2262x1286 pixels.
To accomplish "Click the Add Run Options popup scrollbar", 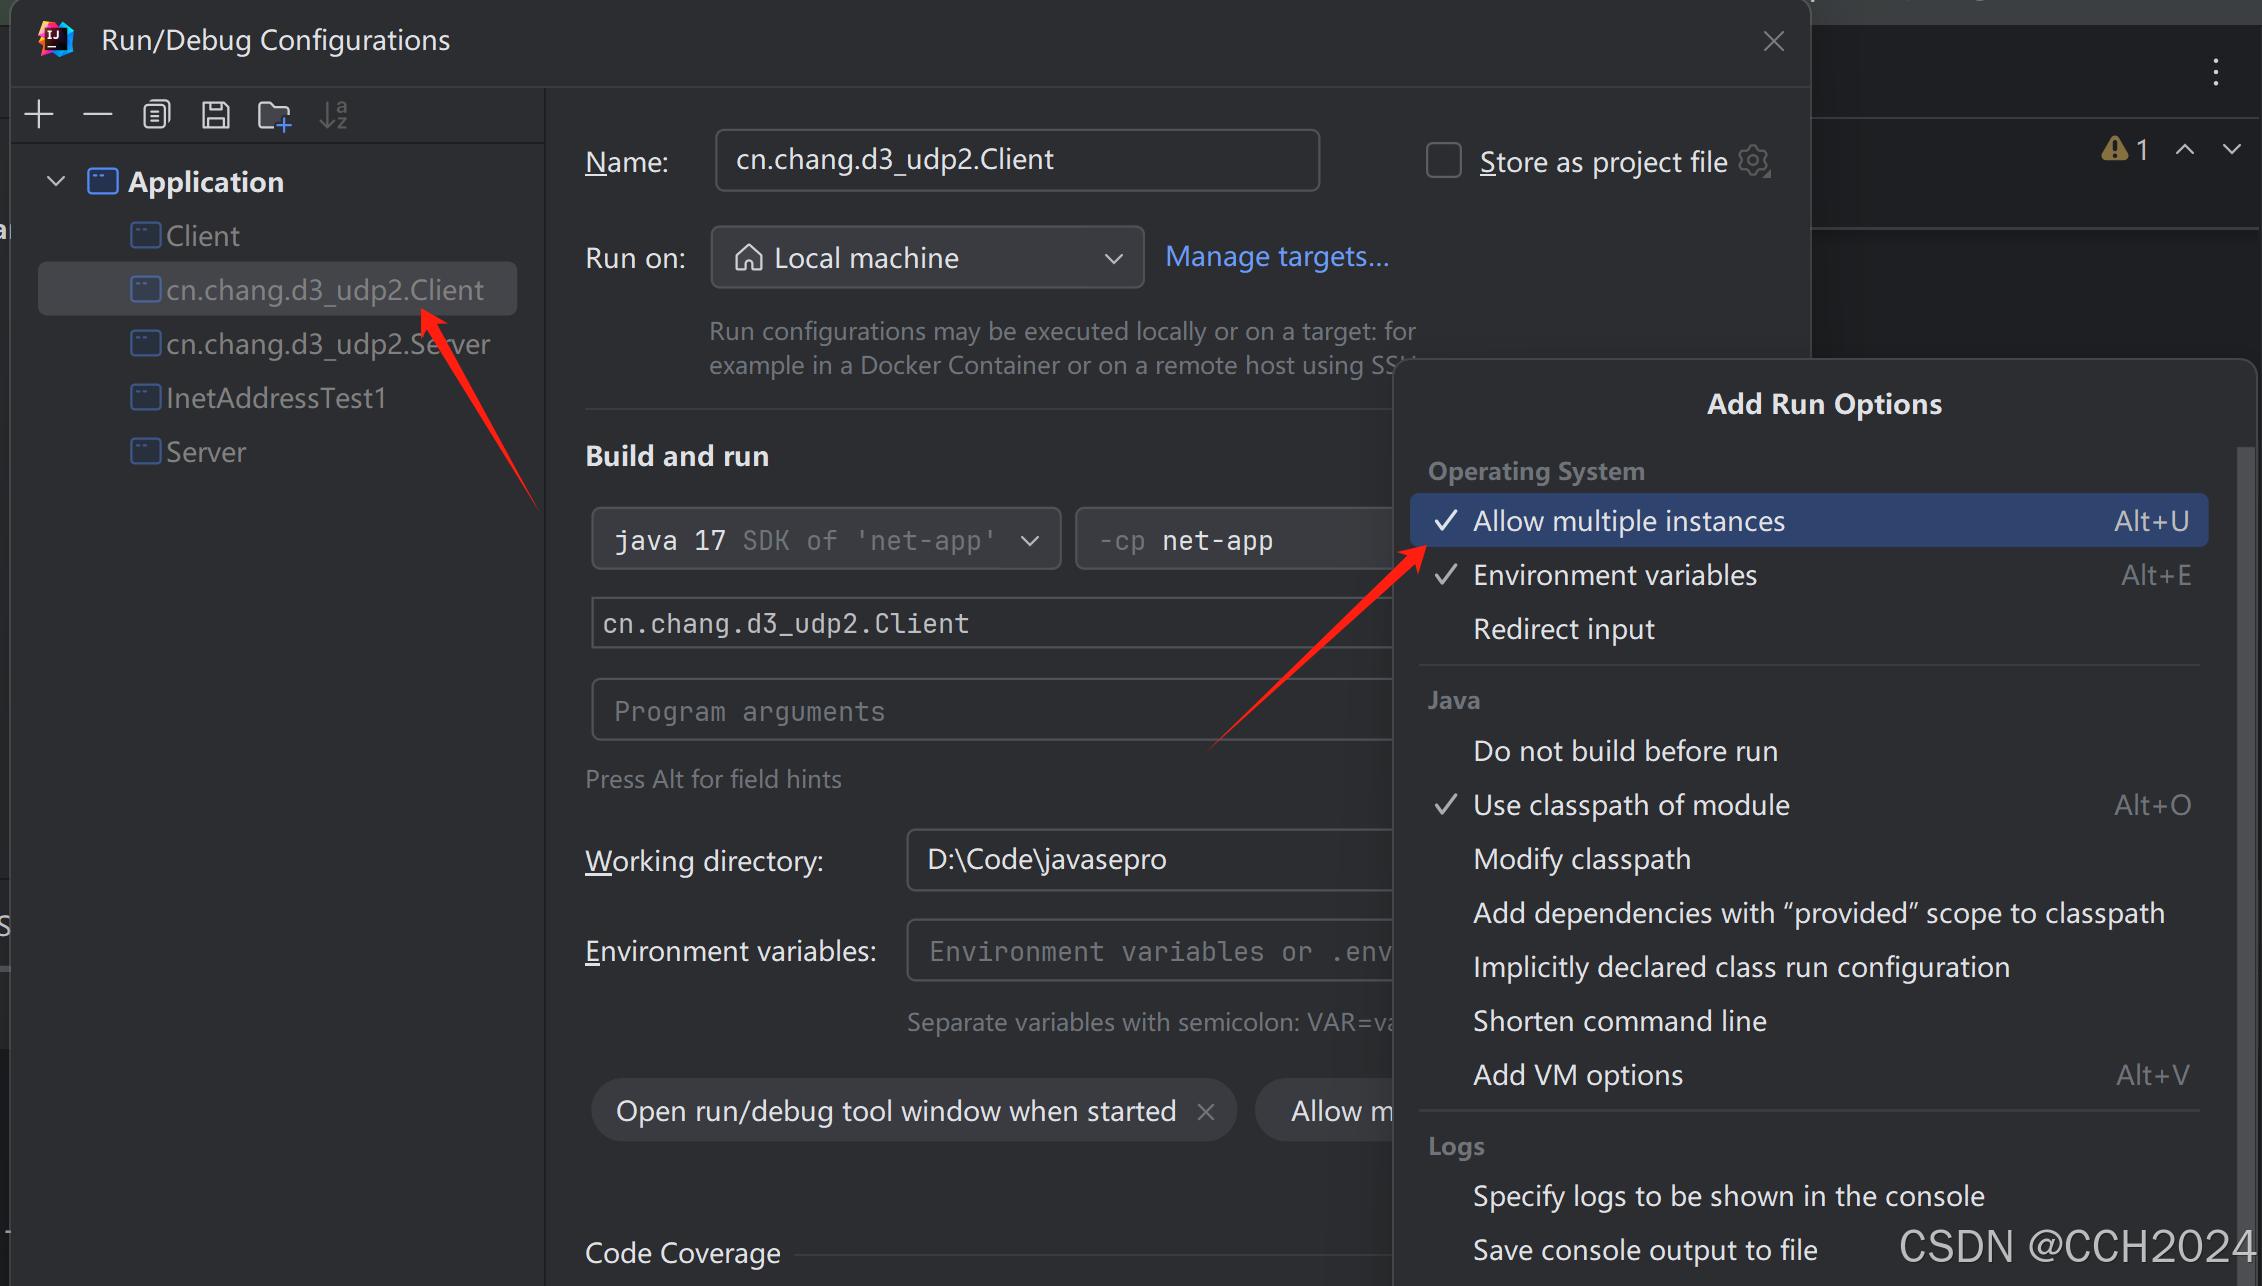I will click(2246, 800).
